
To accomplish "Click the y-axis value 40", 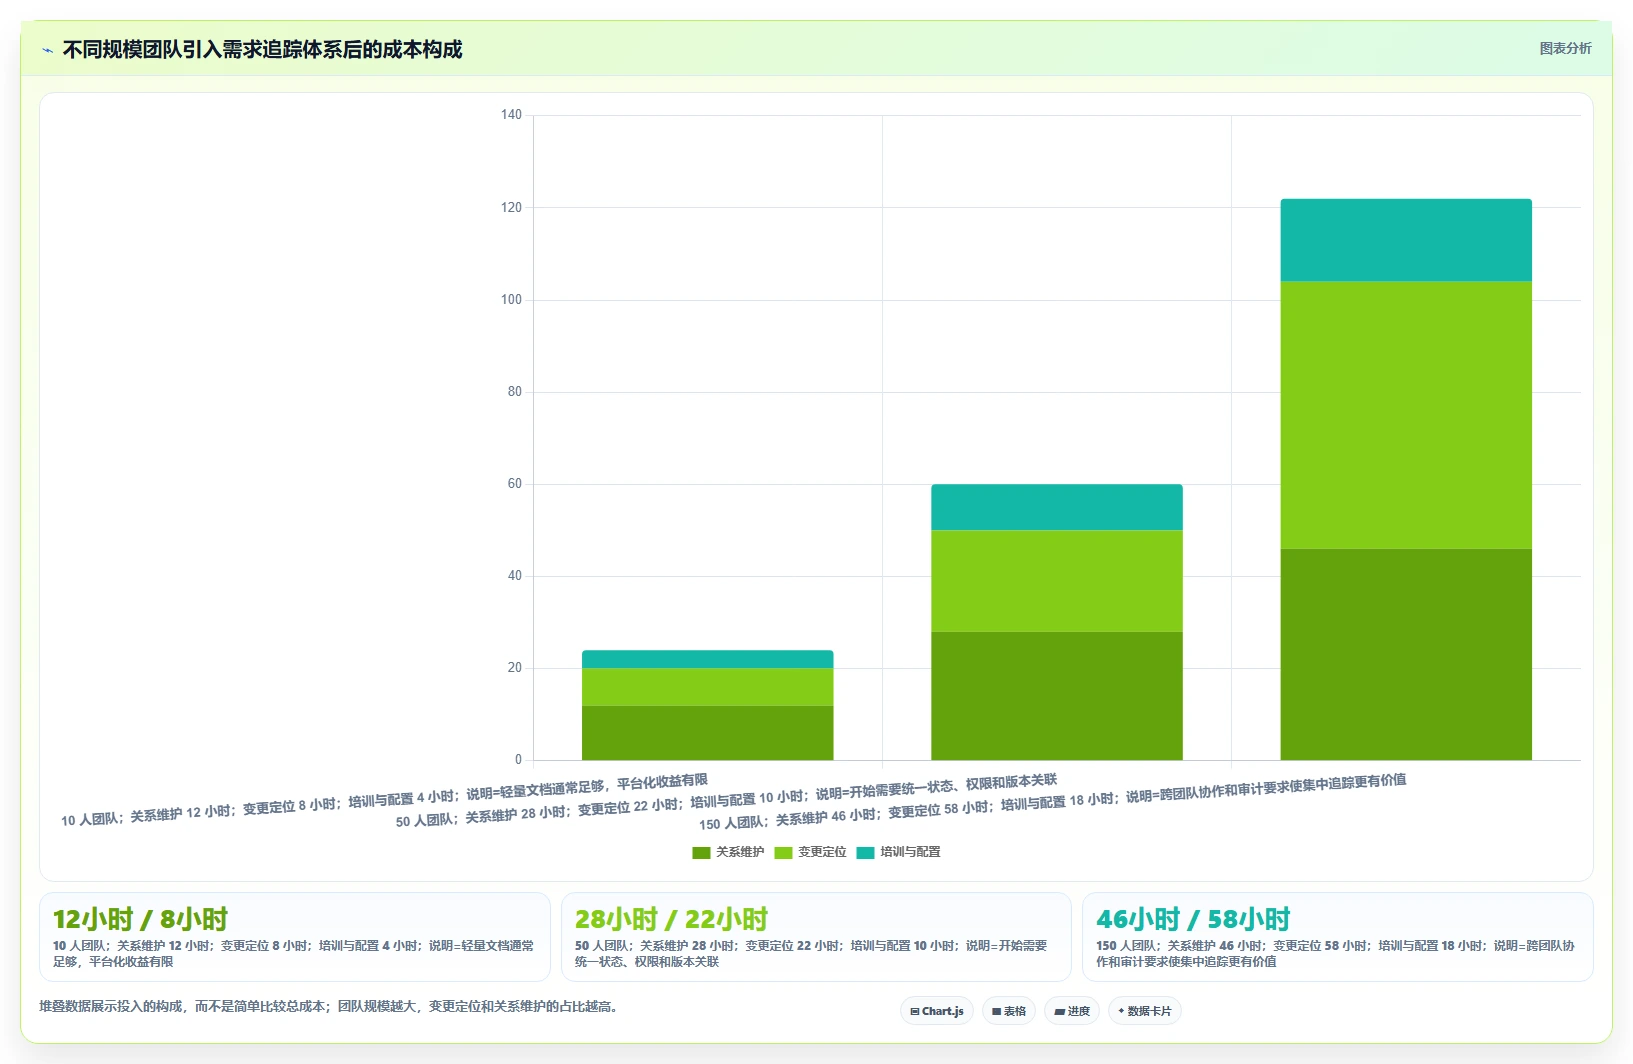I will (514, 575).
